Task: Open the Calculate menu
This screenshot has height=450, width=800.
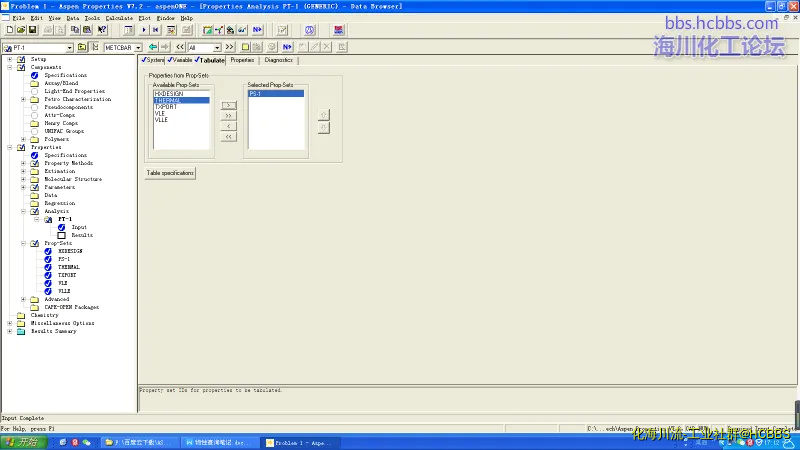Action: coord(119,18)
